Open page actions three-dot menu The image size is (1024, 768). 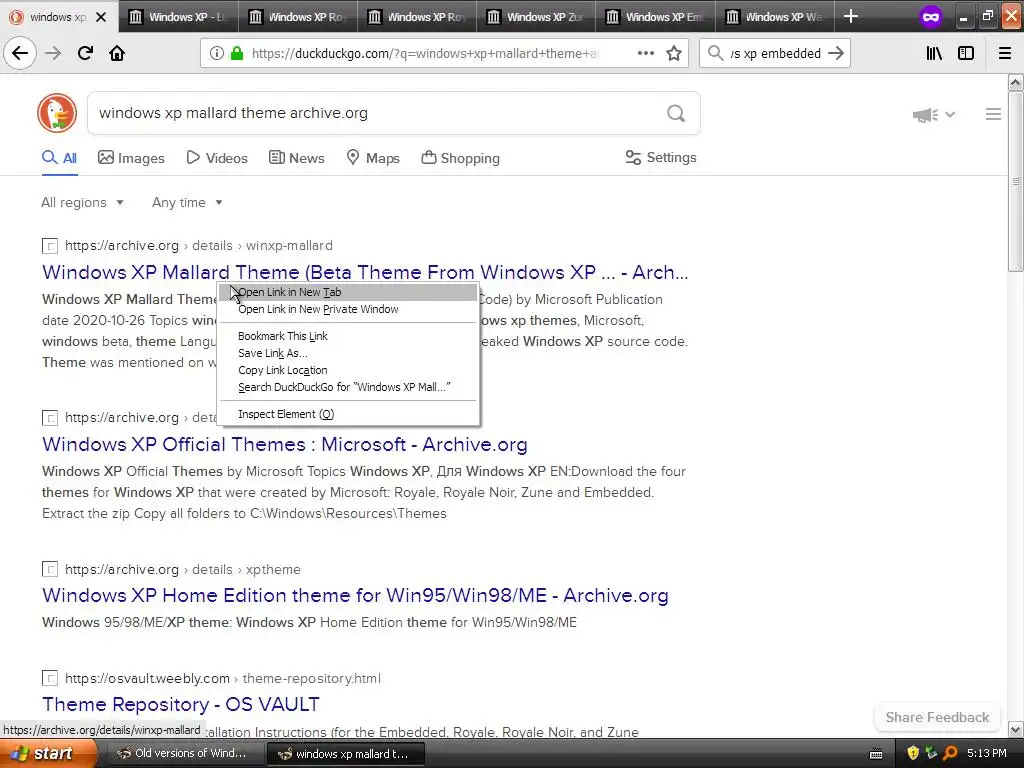tap(645, 53)
